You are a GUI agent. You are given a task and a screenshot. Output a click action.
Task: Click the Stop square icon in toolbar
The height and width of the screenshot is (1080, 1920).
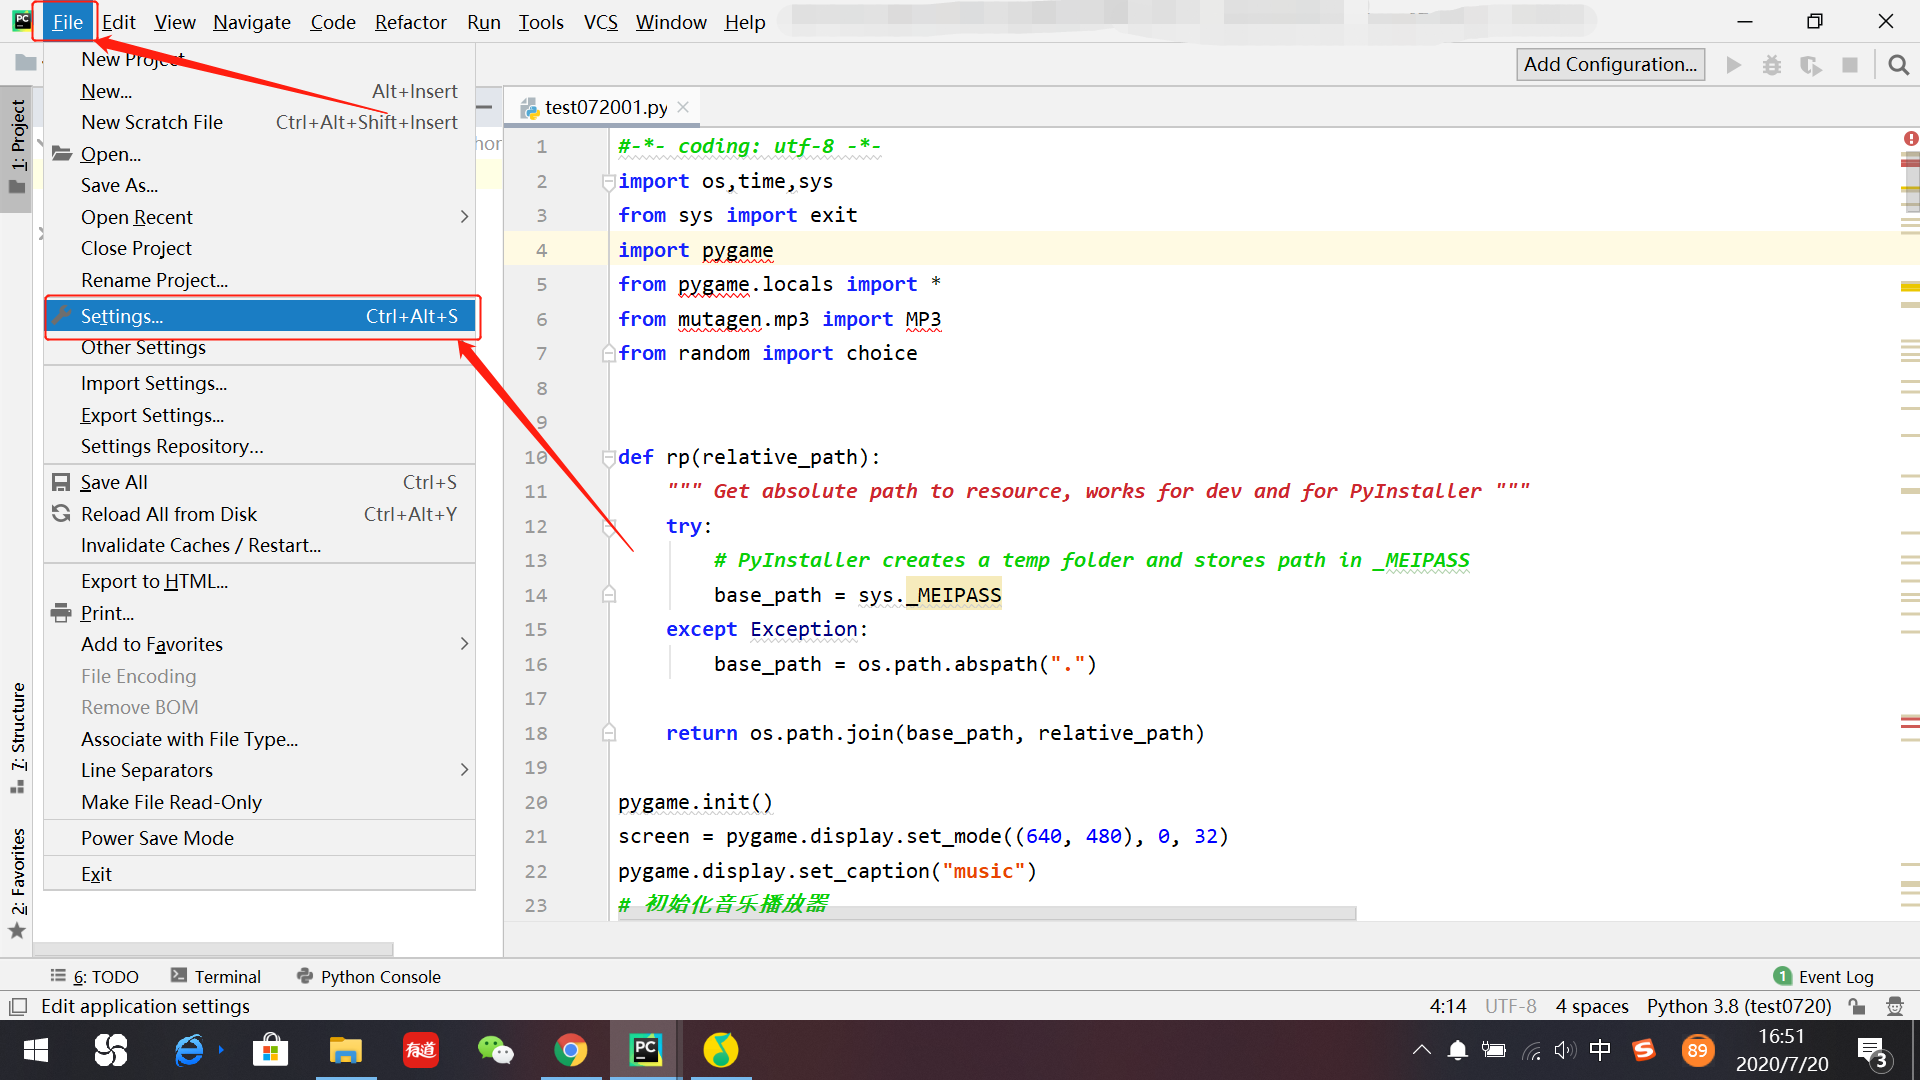[x=1850, y=65]
